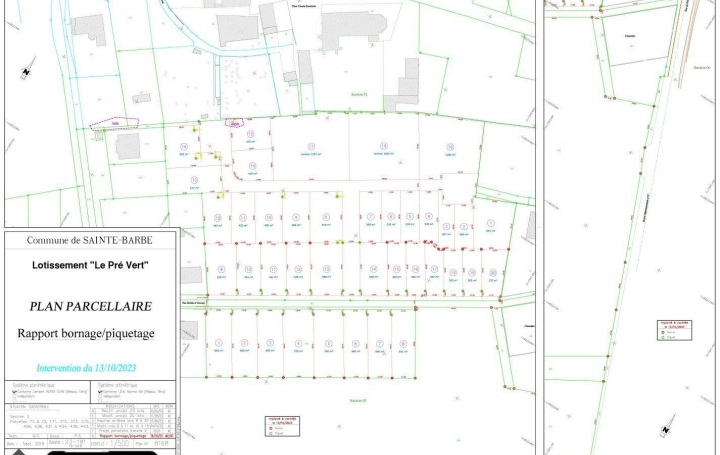The height and width of the screenshot is (455, 720).
Task: Click the right magenta dashed label above lot 15
Action: (x=235, y=124)
